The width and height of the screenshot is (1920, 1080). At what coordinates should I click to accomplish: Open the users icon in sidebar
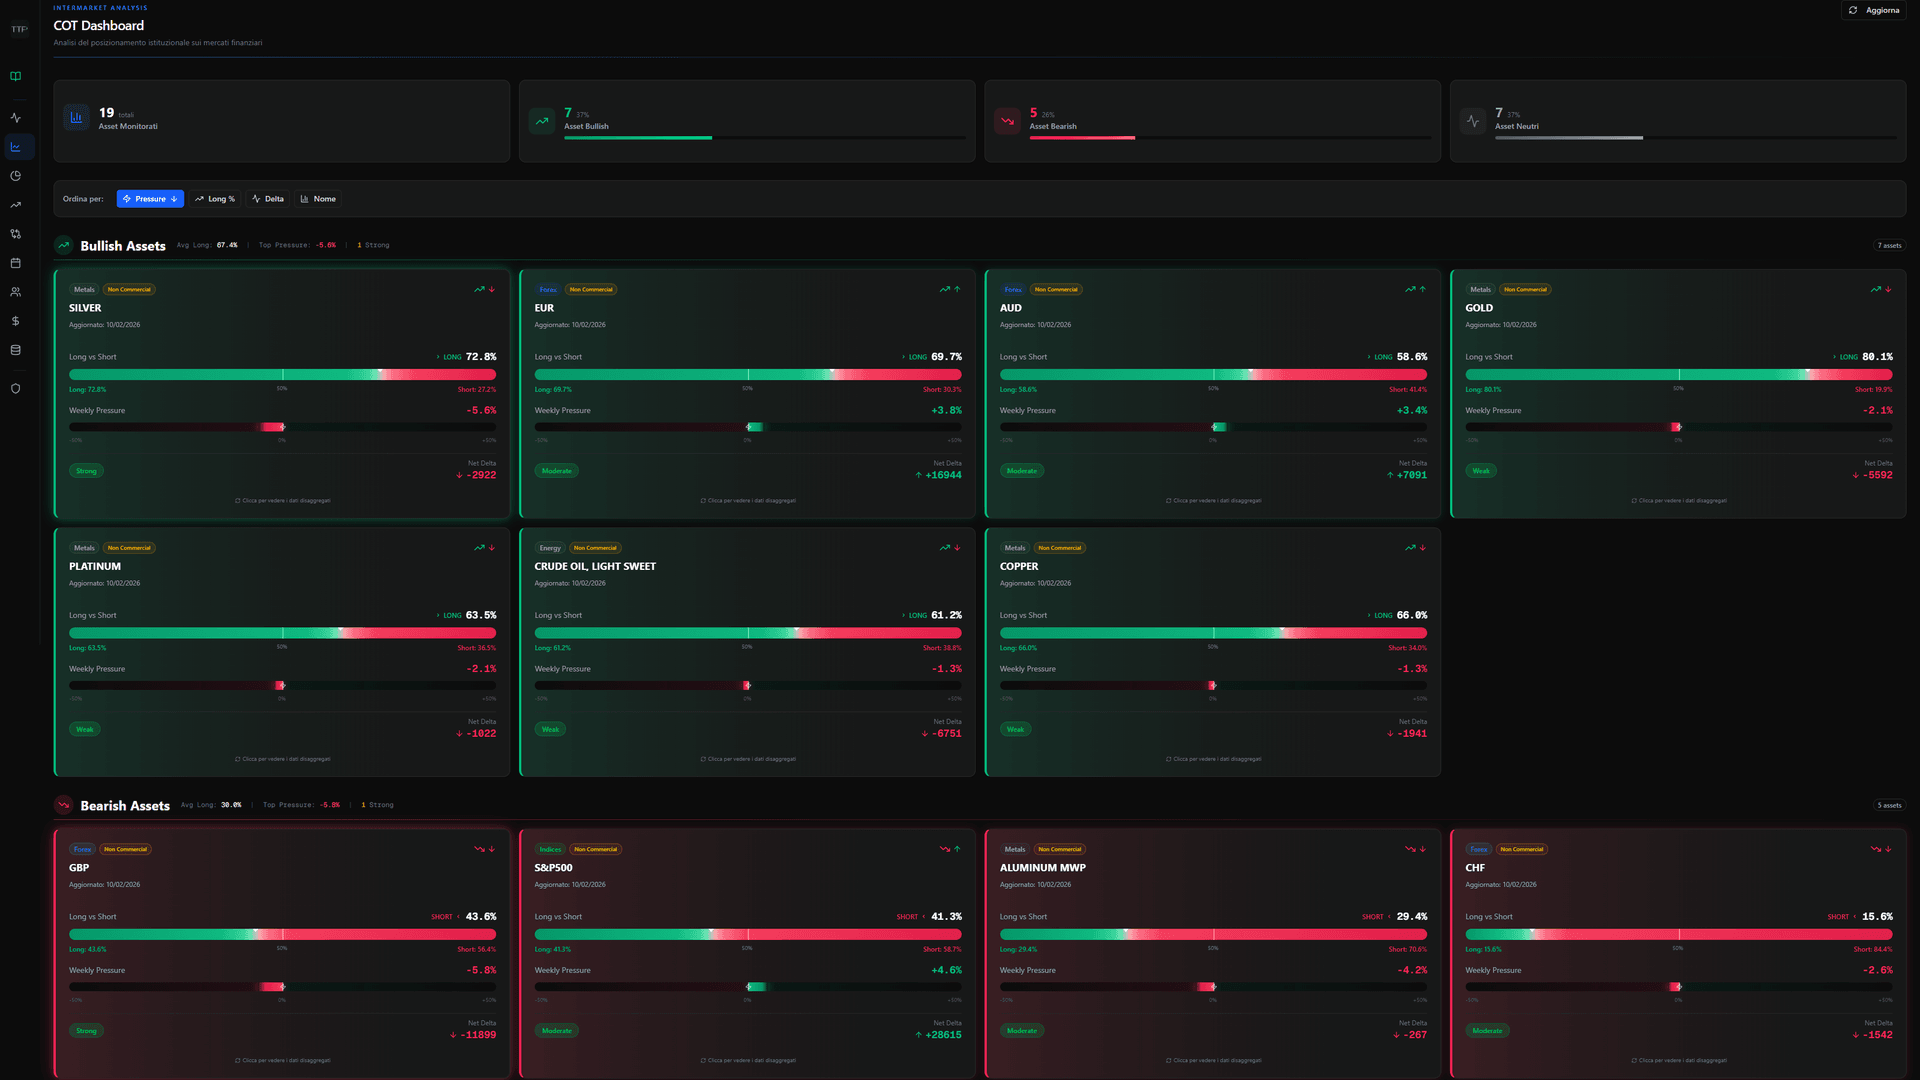[x=15, y=292]
